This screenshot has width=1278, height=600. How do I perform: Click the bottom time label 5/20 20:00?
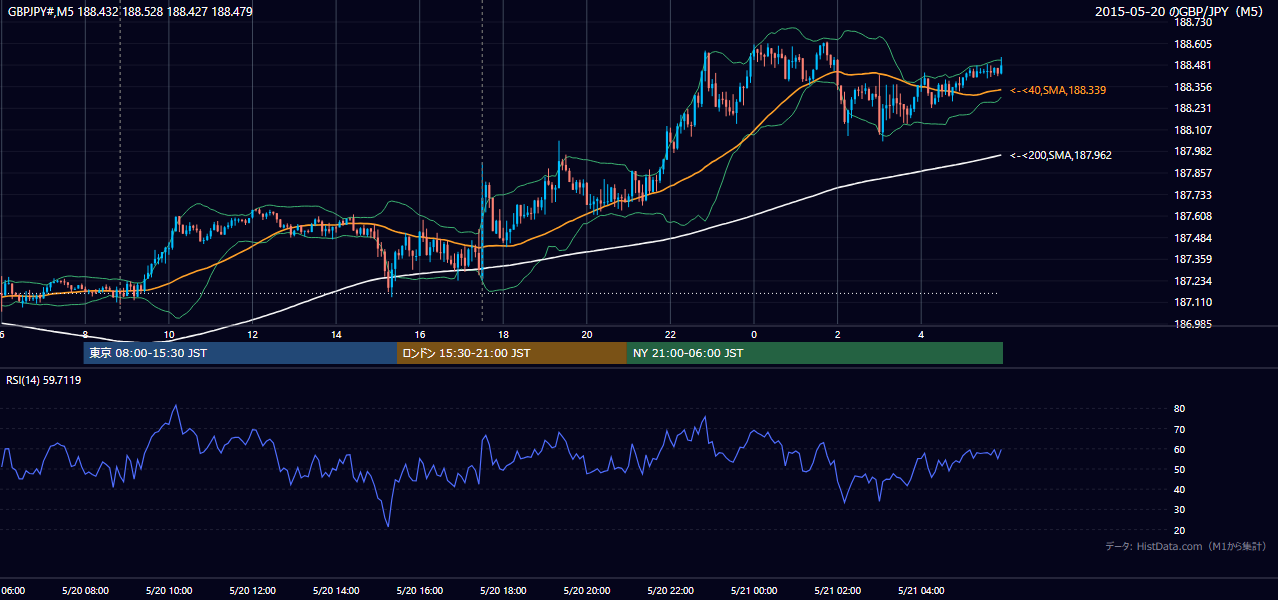586,591
